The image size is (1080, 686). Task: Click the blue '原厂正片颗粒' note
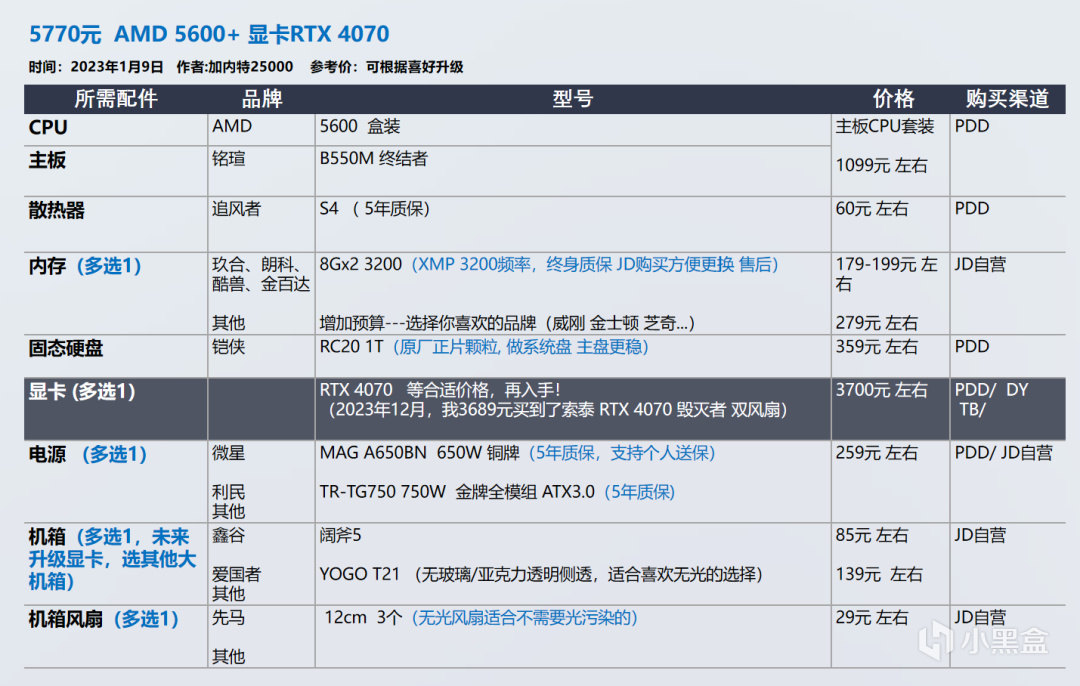pyautogui.click(x=449, y=346)
